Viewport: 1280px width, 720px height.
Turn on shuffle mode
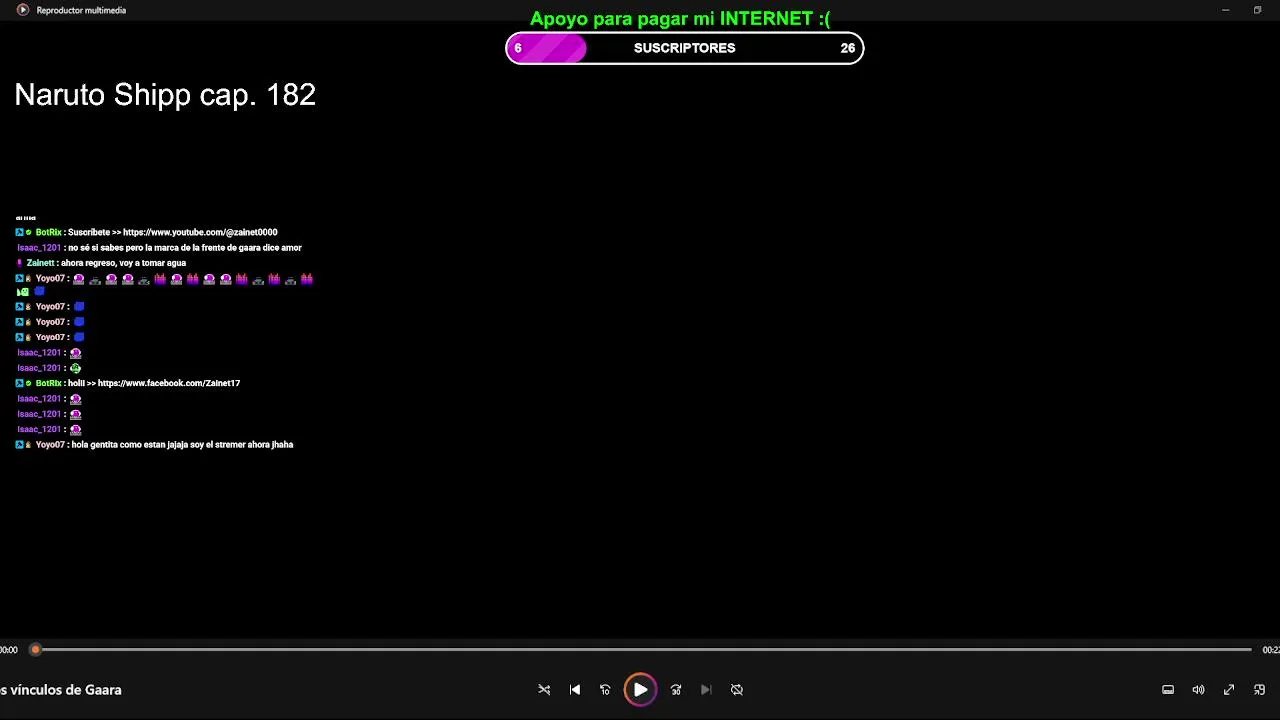click(544, 689)
